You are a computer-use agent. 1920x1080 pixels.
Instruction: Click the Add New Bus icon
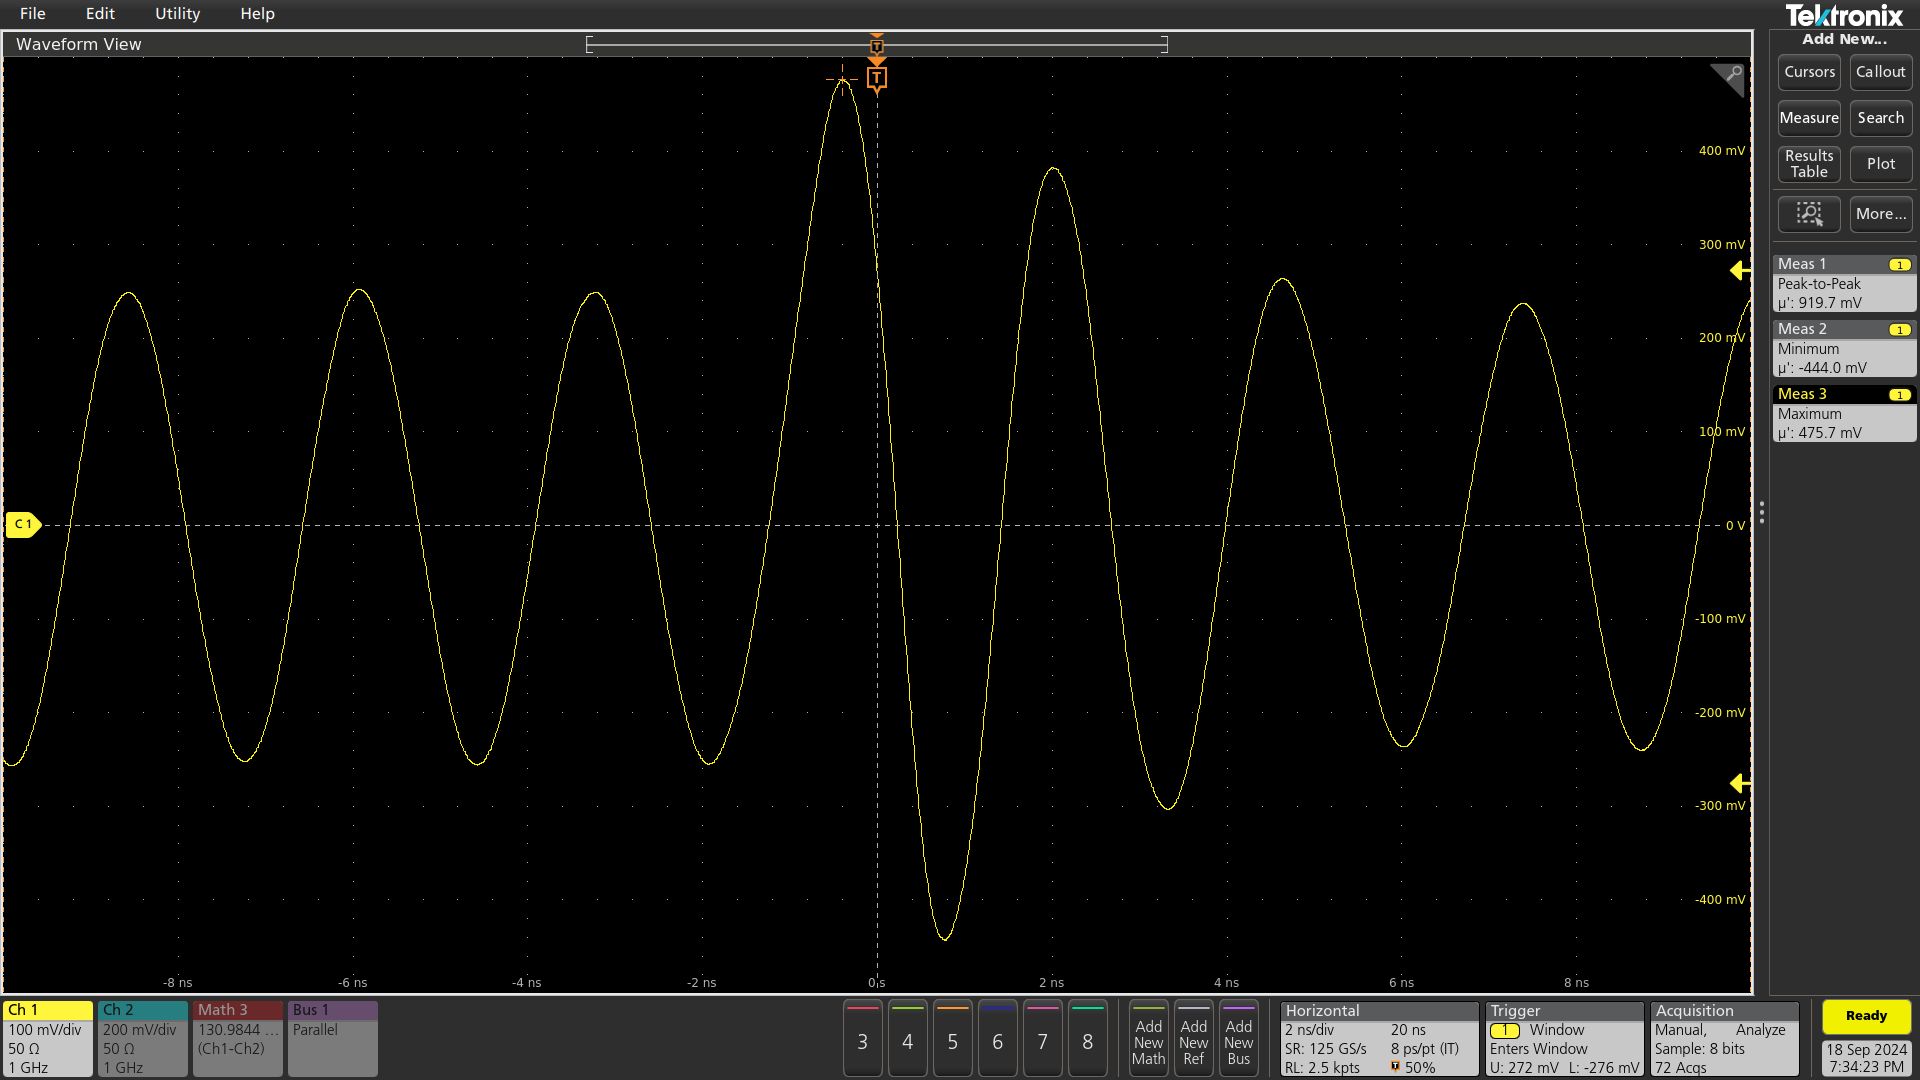pos(1239,1039)
